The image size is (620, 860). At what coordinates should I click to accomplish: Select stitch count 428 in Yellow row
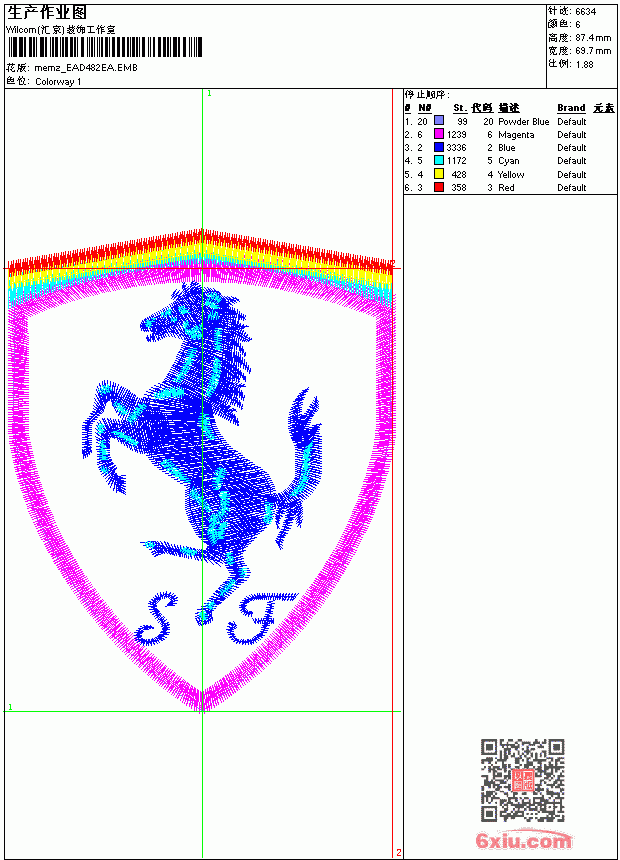(459, 174)
